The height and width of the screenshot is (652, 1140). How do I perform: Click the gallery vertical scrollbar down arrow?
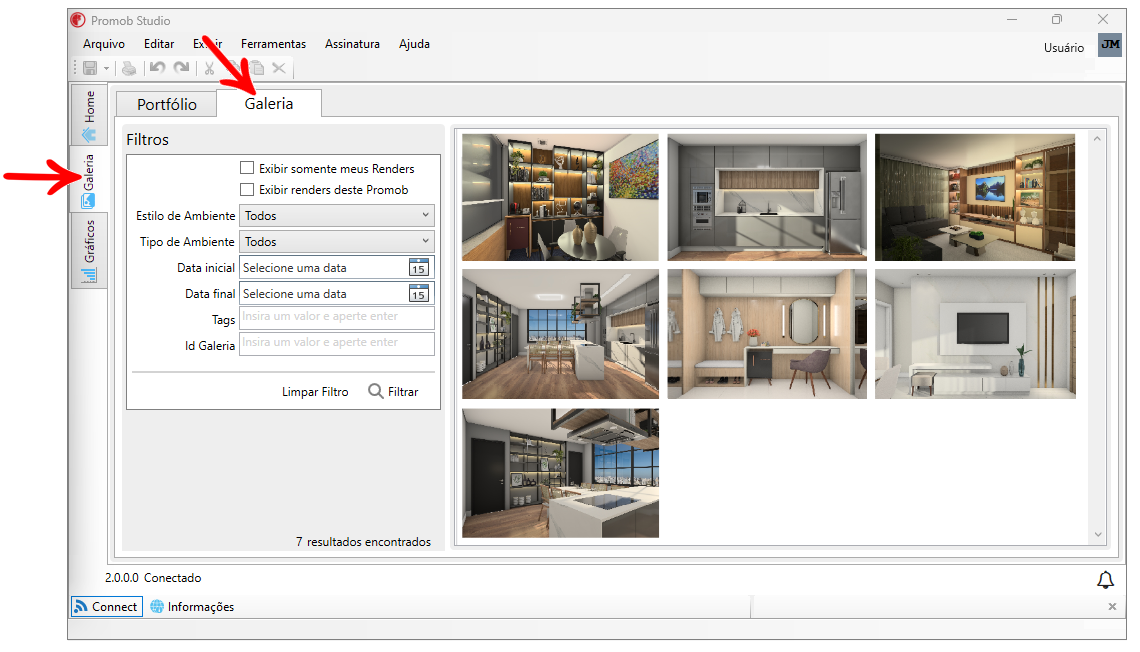[x=1097, y=535]
